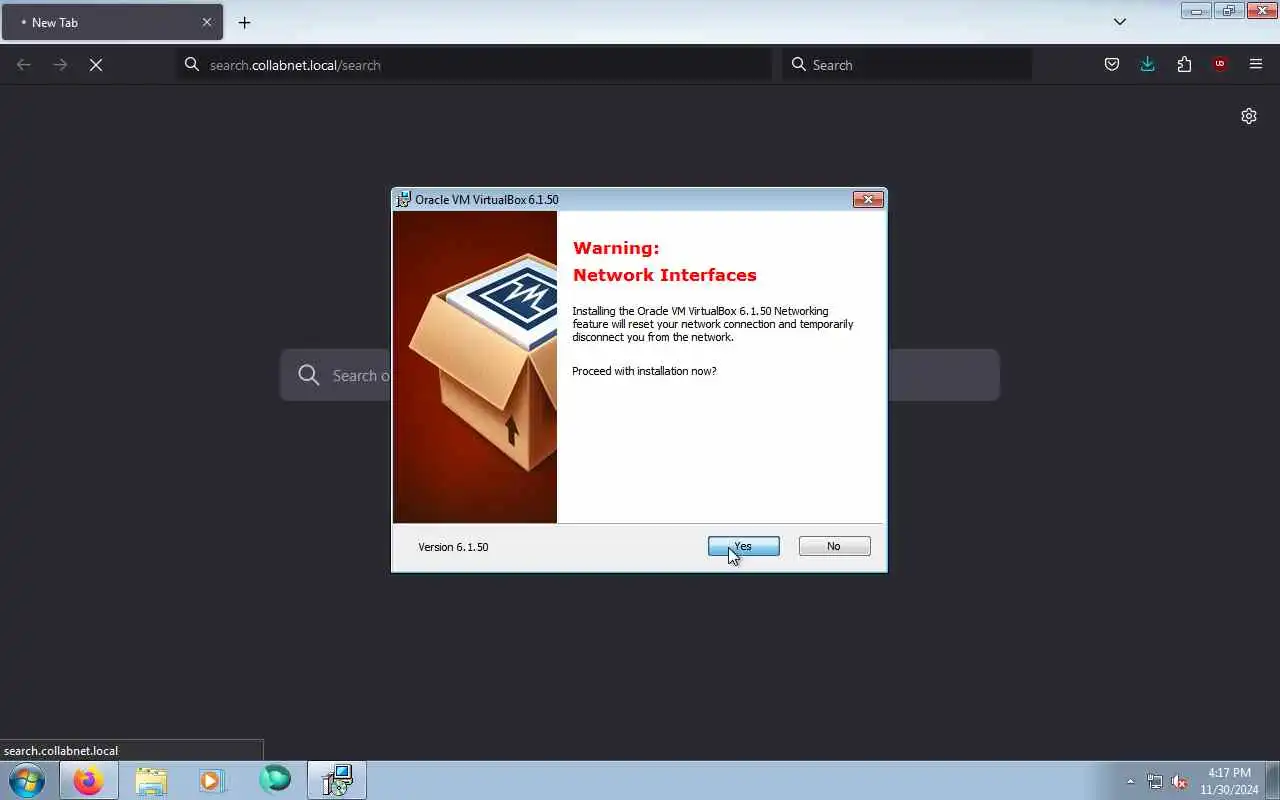Image resolution: width=1280 pixels, height=800 pixels.
Task: Click the Network Interfaces warning heading
Action: pos(665,275)
